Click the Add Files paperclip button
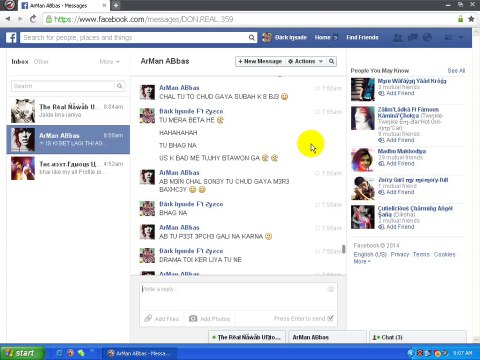 point(162,319)
